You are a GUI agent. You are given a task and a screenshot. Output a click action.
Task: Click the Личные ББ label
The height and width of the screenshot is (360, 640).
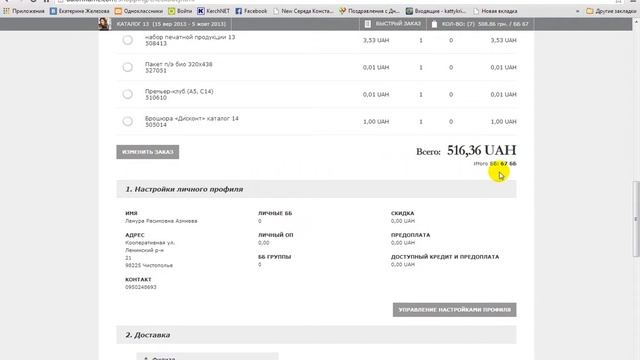click(x=275, y=213)
